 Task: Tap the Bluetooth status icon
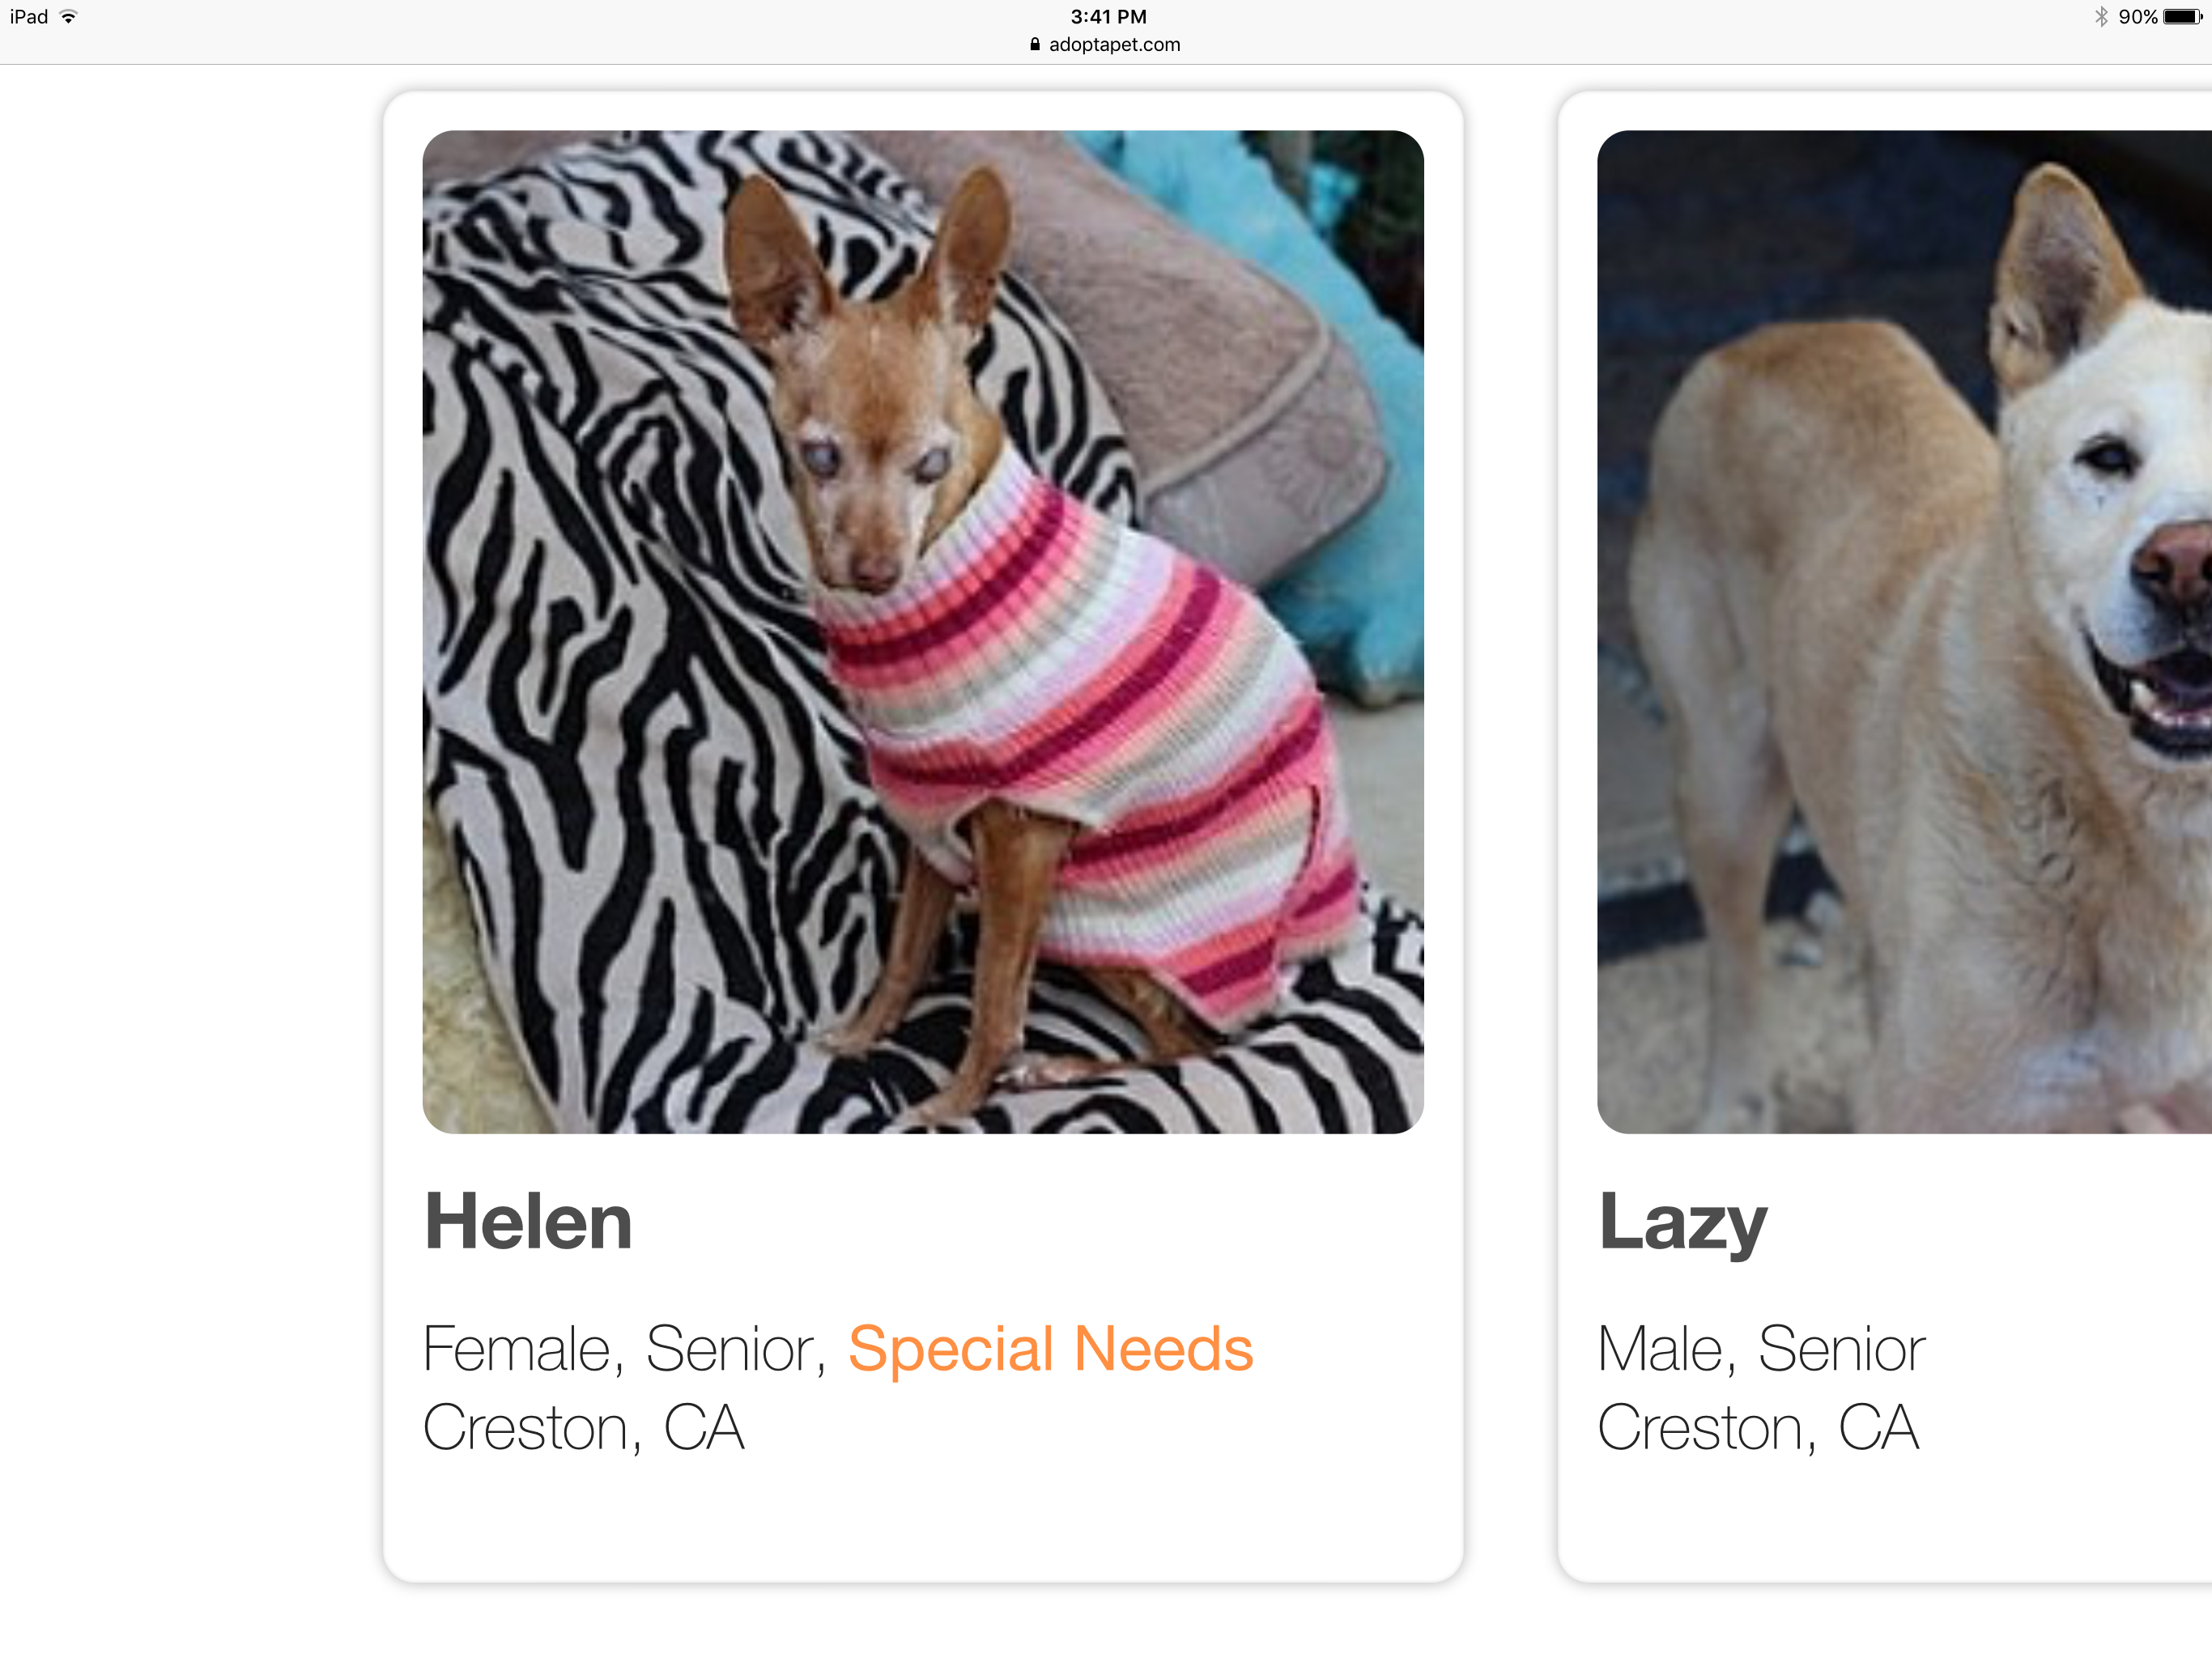click(x=2101, y=17)
